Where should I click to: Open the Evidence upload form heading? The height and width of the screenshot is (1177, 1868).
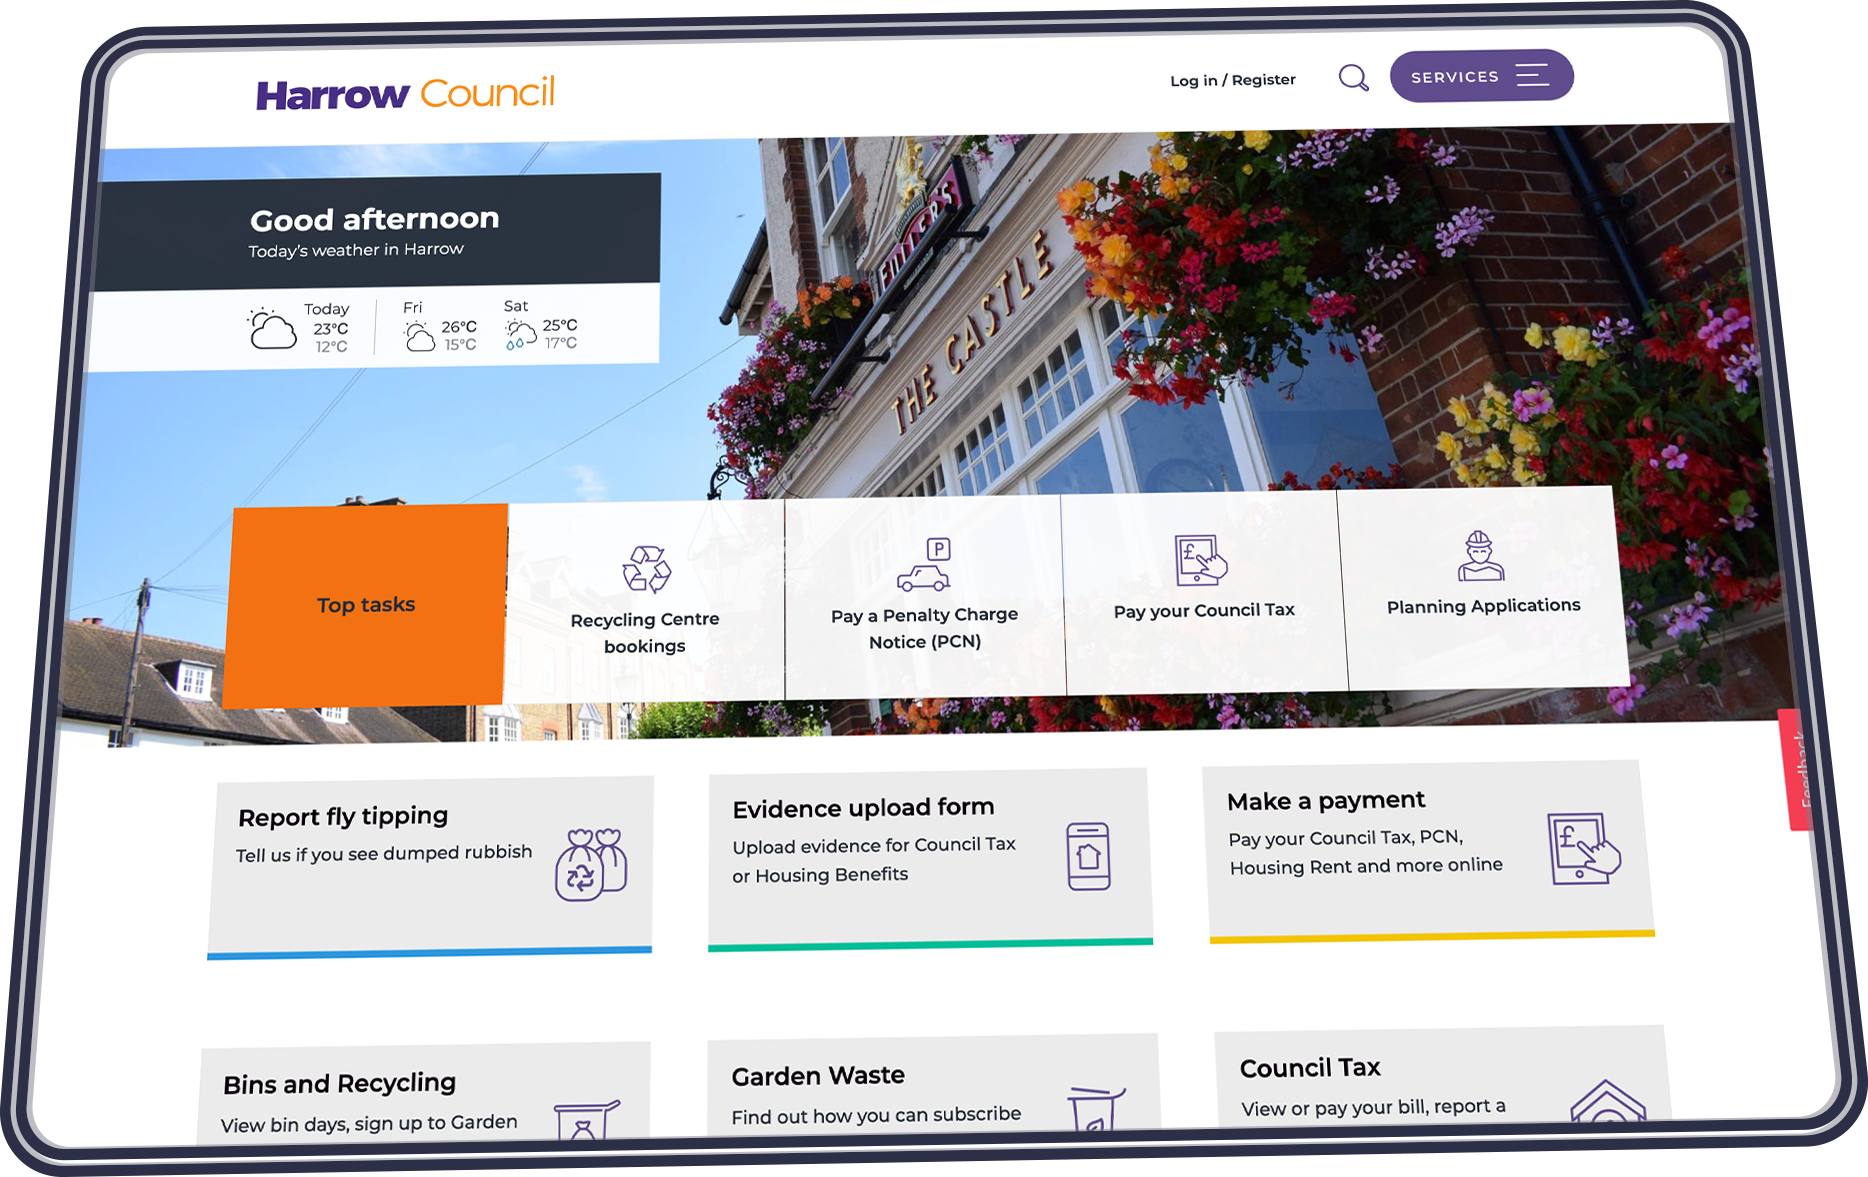pos(863,808)
